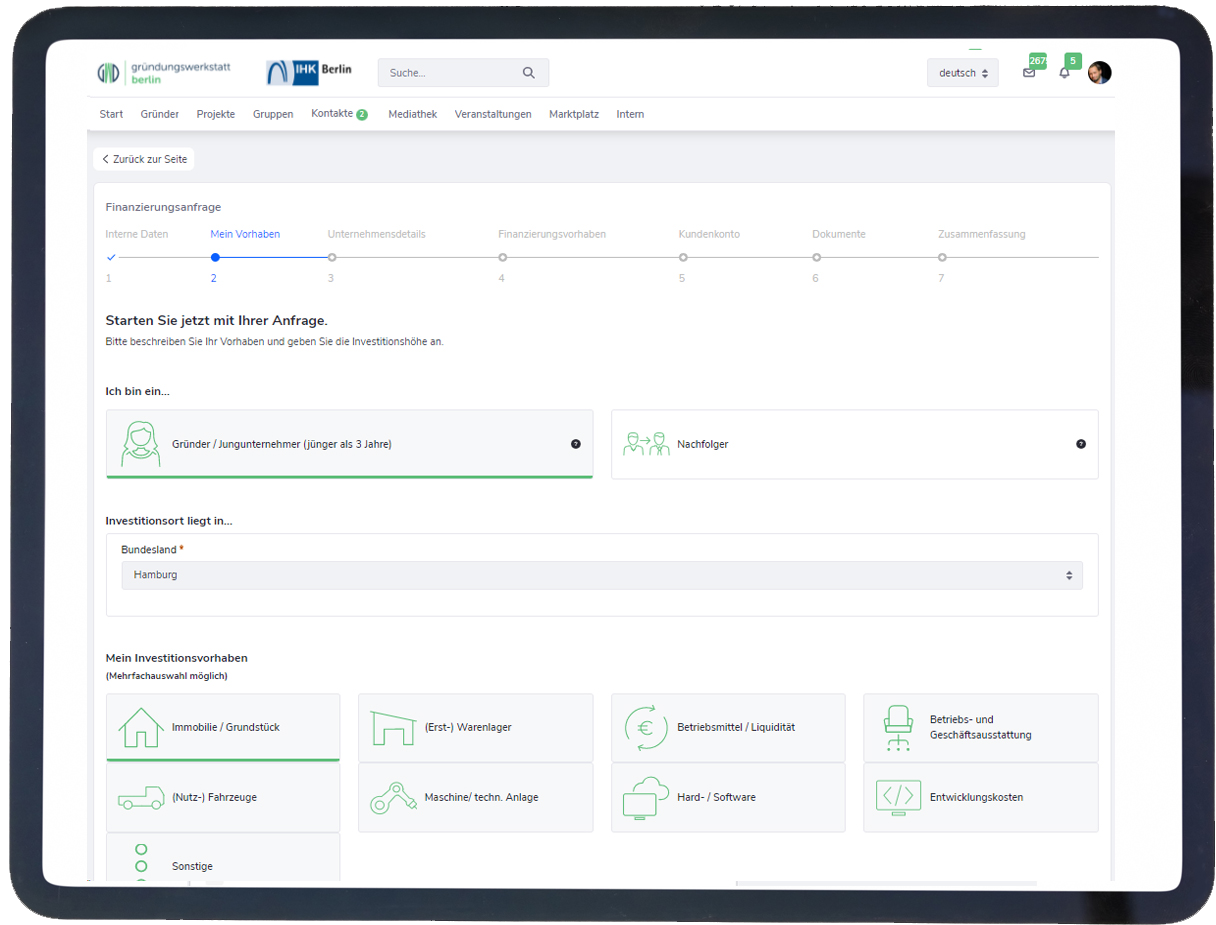Go to step Zusammenfassung

click(x=982, y=234)
